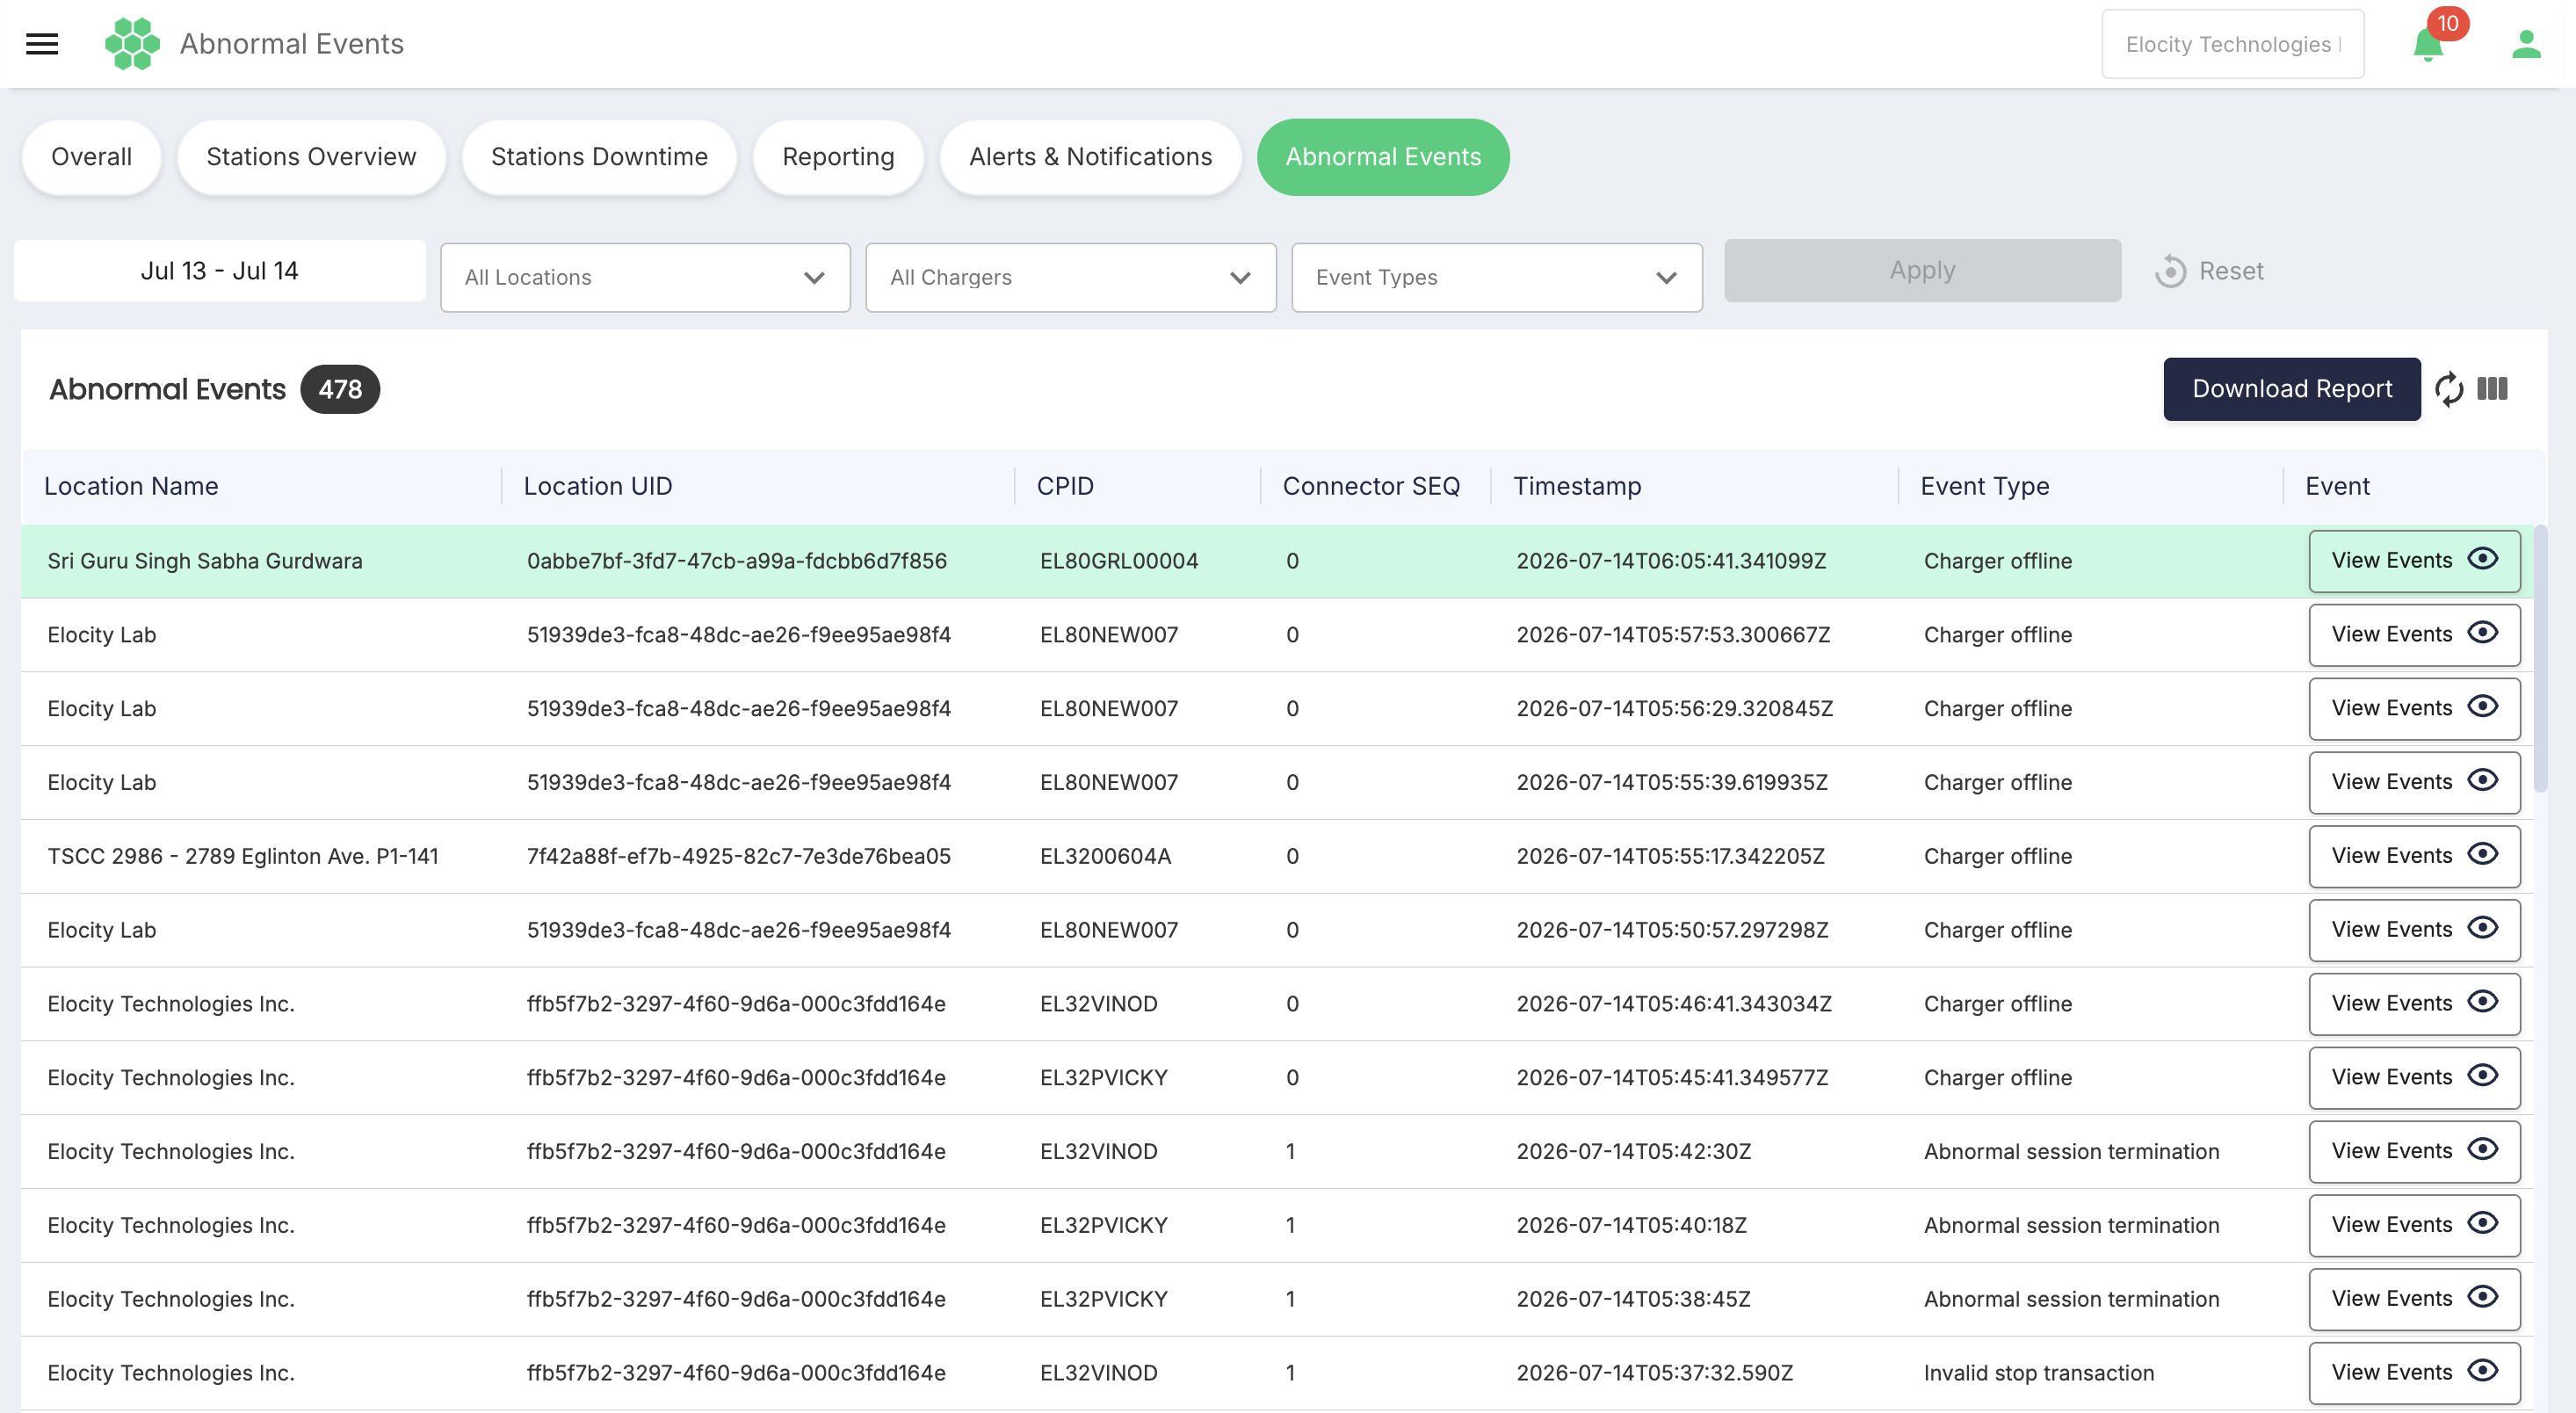The width and height of the screenshot is (2576, 1413).
Task: Open the Alerts & Notifications tab
Action: click(x=1090, y=157)
